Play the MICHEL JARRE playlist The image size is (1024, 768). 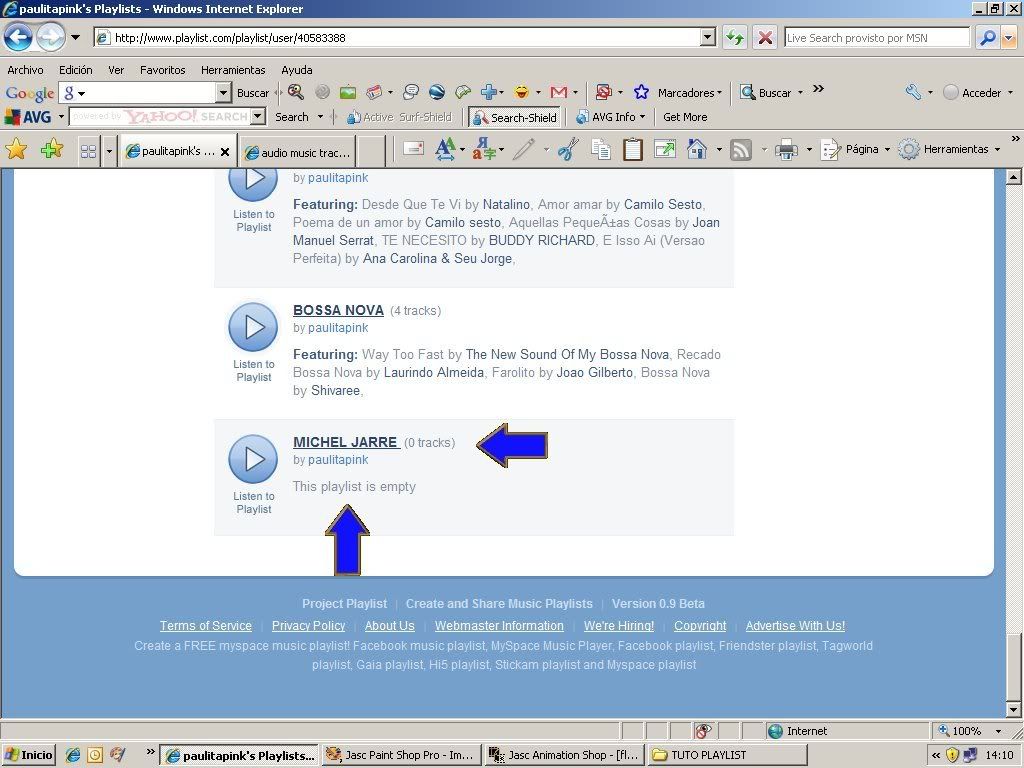tap(253, 459)
